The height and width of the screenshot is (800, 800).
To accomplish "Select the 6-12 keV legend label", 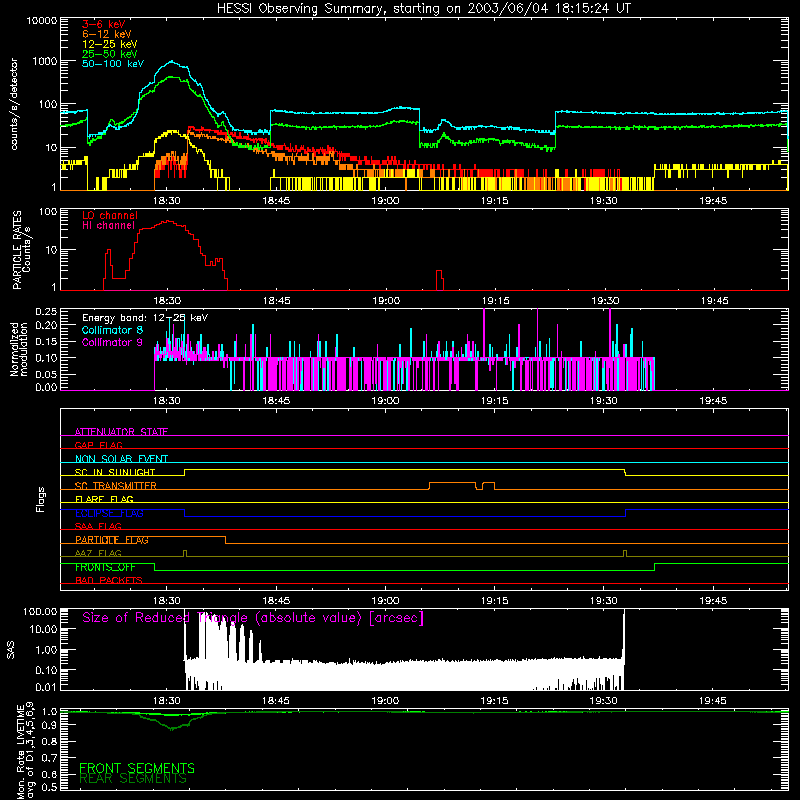I will (x=107, y=34).
